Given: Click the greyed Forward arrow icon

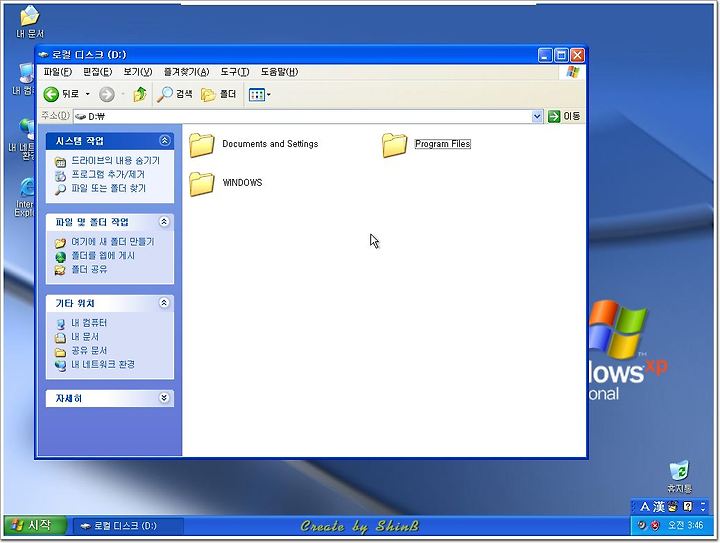Looking at the screenshot, I should [107, 95].
